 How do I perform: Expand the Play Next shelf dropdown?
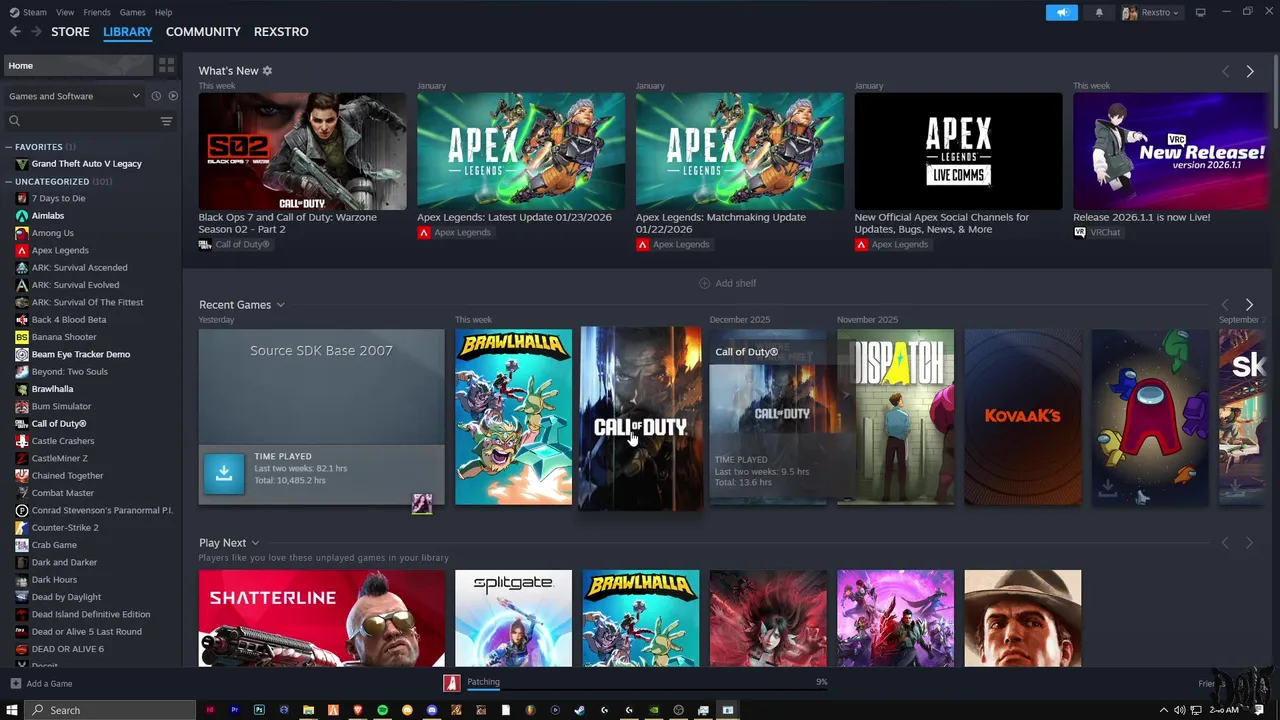(255, 543)
